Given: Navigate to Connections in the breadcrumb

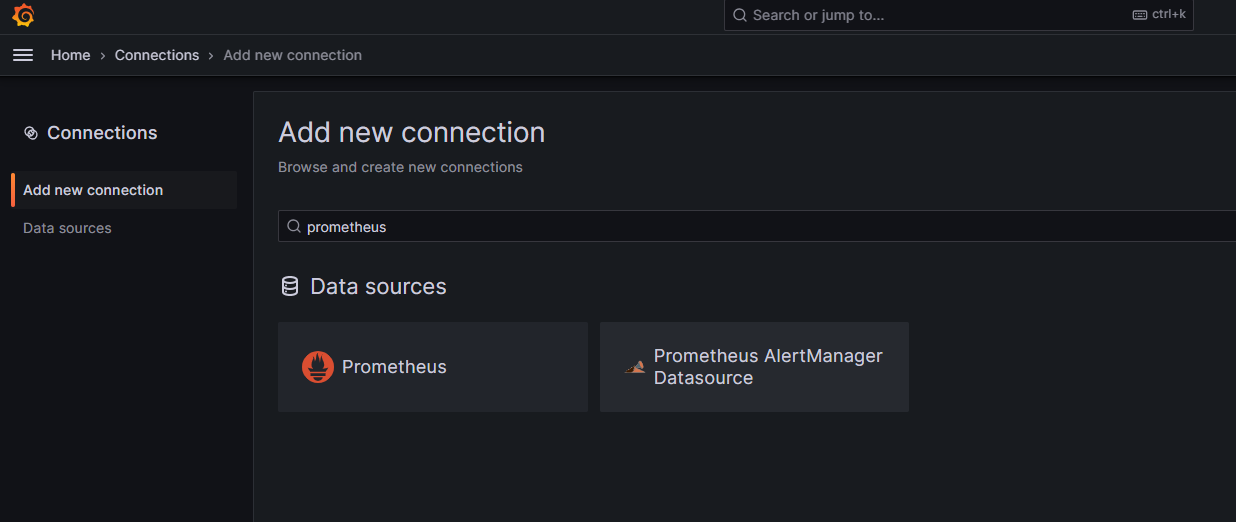Looking at the screenshot, I should (157, 55).
